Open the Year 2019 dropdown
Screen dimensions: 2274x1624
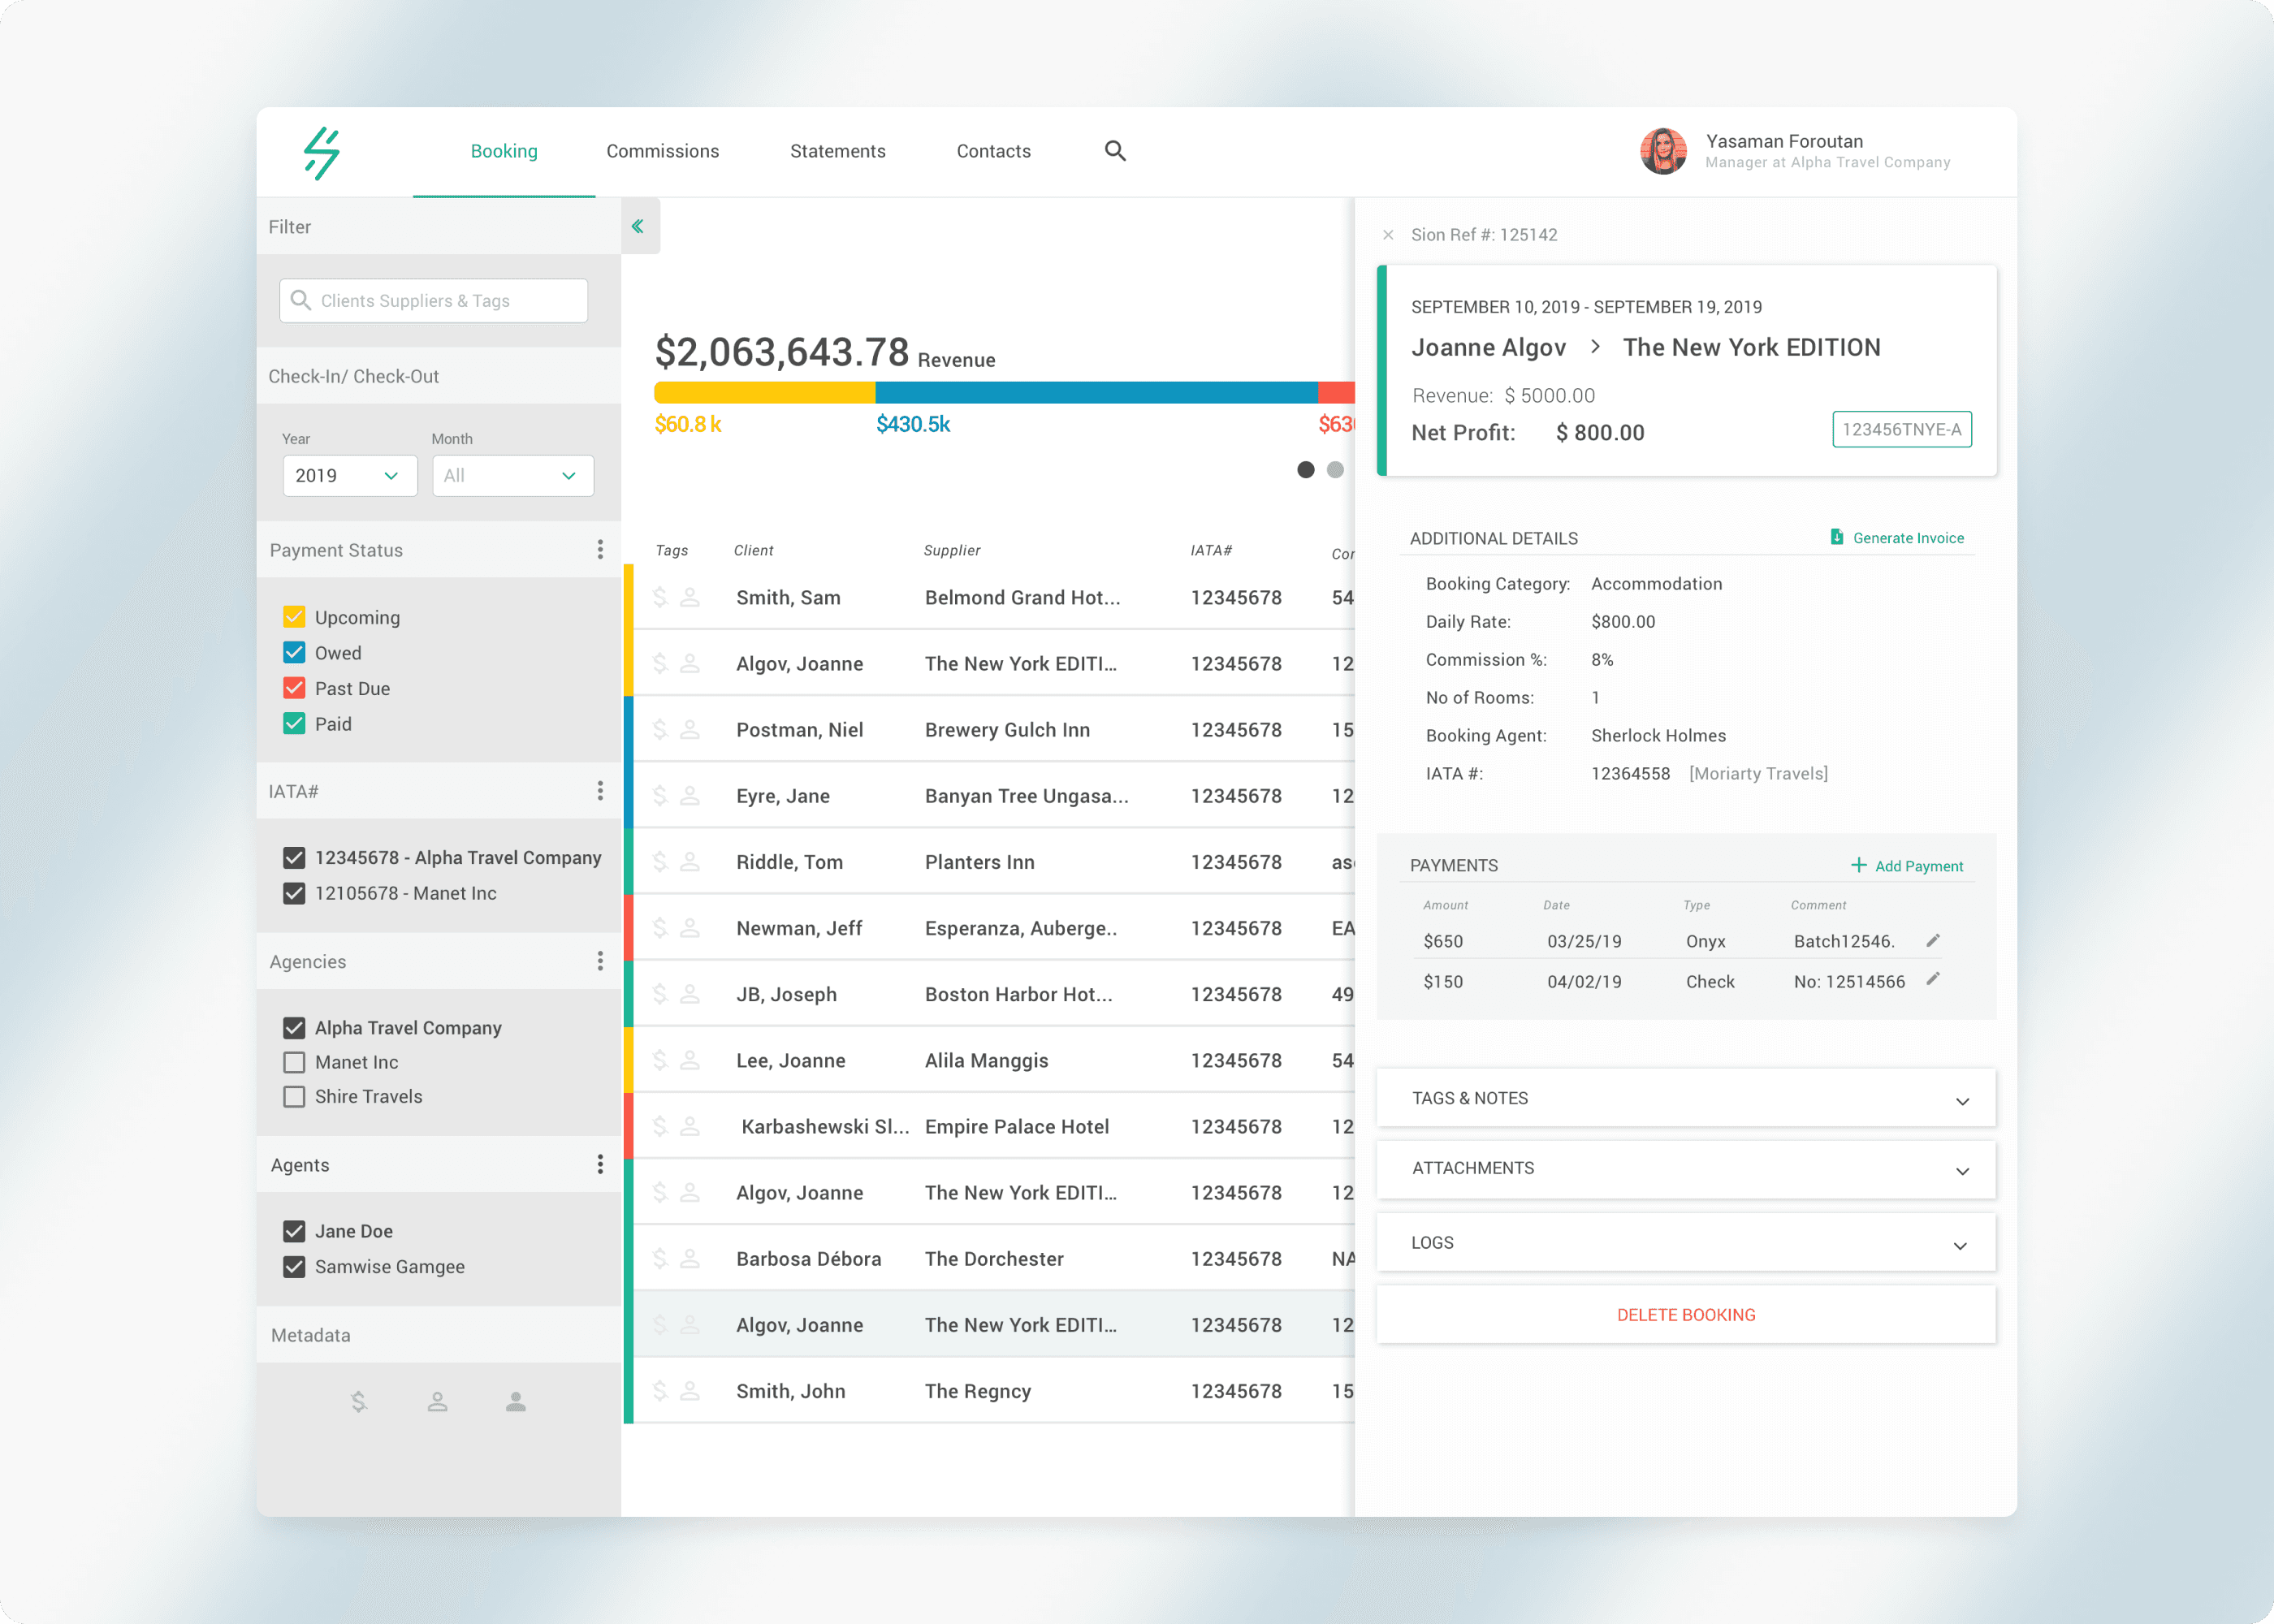(349, 476)
